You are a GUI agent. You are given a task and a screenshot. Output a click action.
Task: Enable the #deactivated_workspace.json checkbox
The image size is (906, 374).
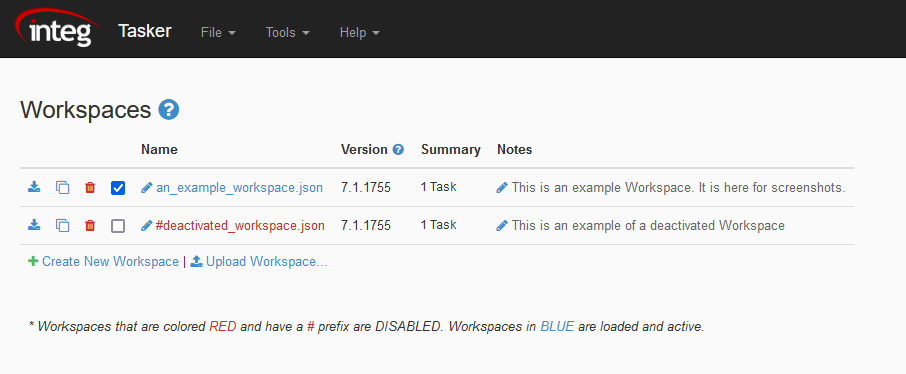[118, 225]
